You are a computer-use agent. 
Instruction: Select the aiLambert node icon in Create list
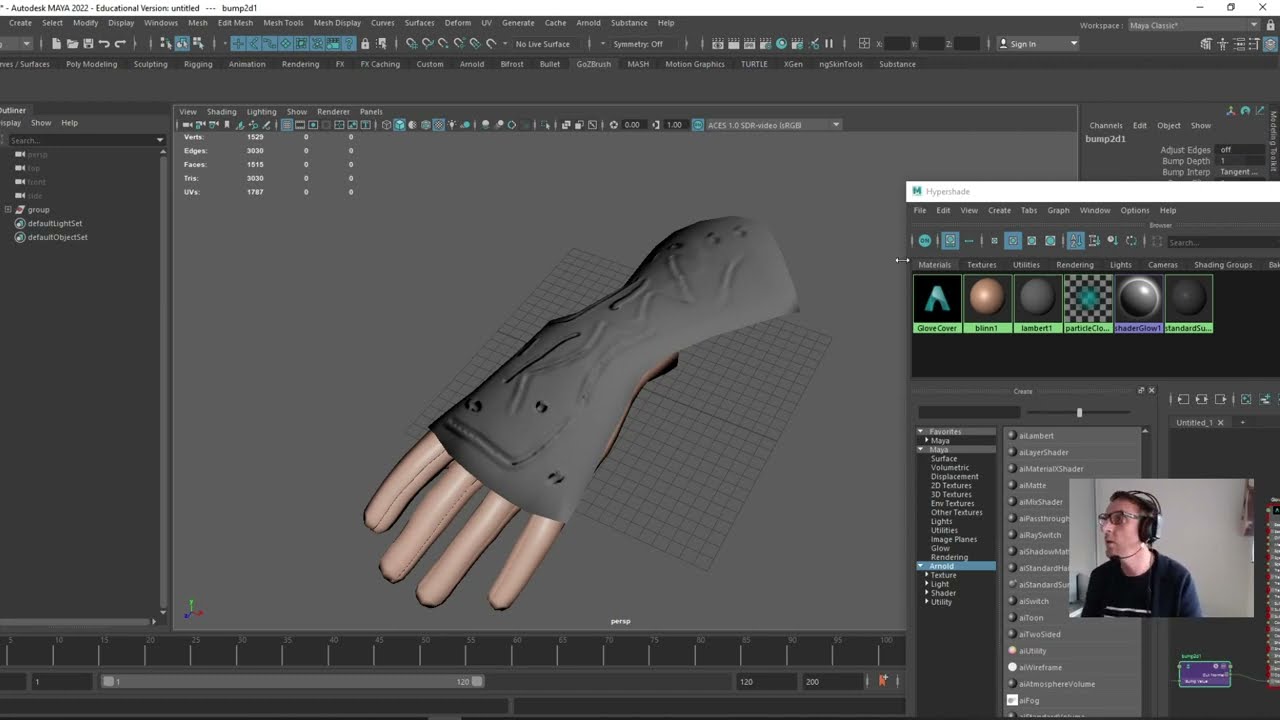click(1012, 435)
